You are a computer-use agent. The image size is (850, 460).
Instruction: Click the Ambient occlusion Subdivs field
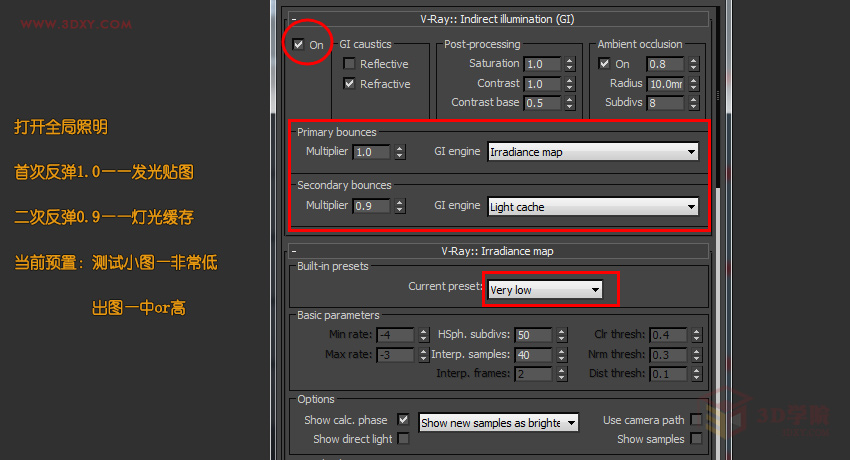coord(666,103)
